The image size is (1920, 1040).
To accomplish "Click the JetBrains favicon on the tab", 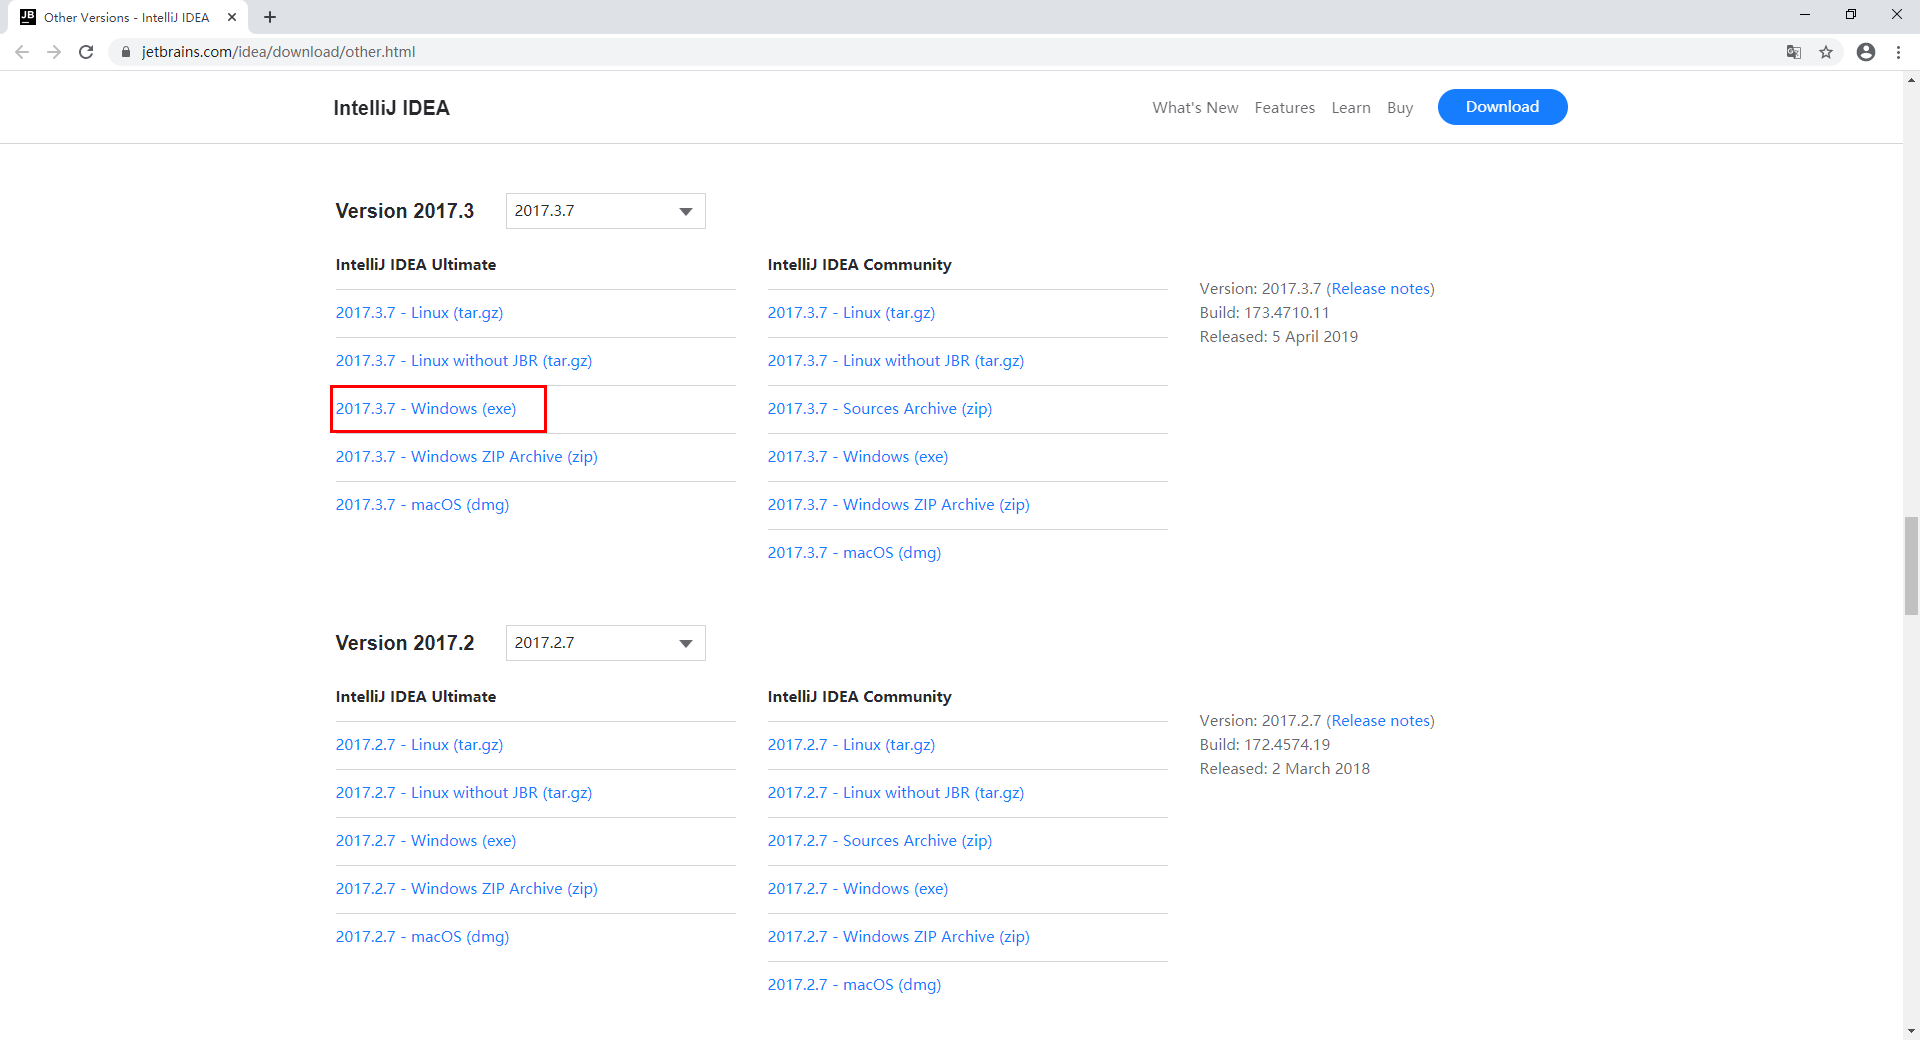I will [x=28, y=17].
